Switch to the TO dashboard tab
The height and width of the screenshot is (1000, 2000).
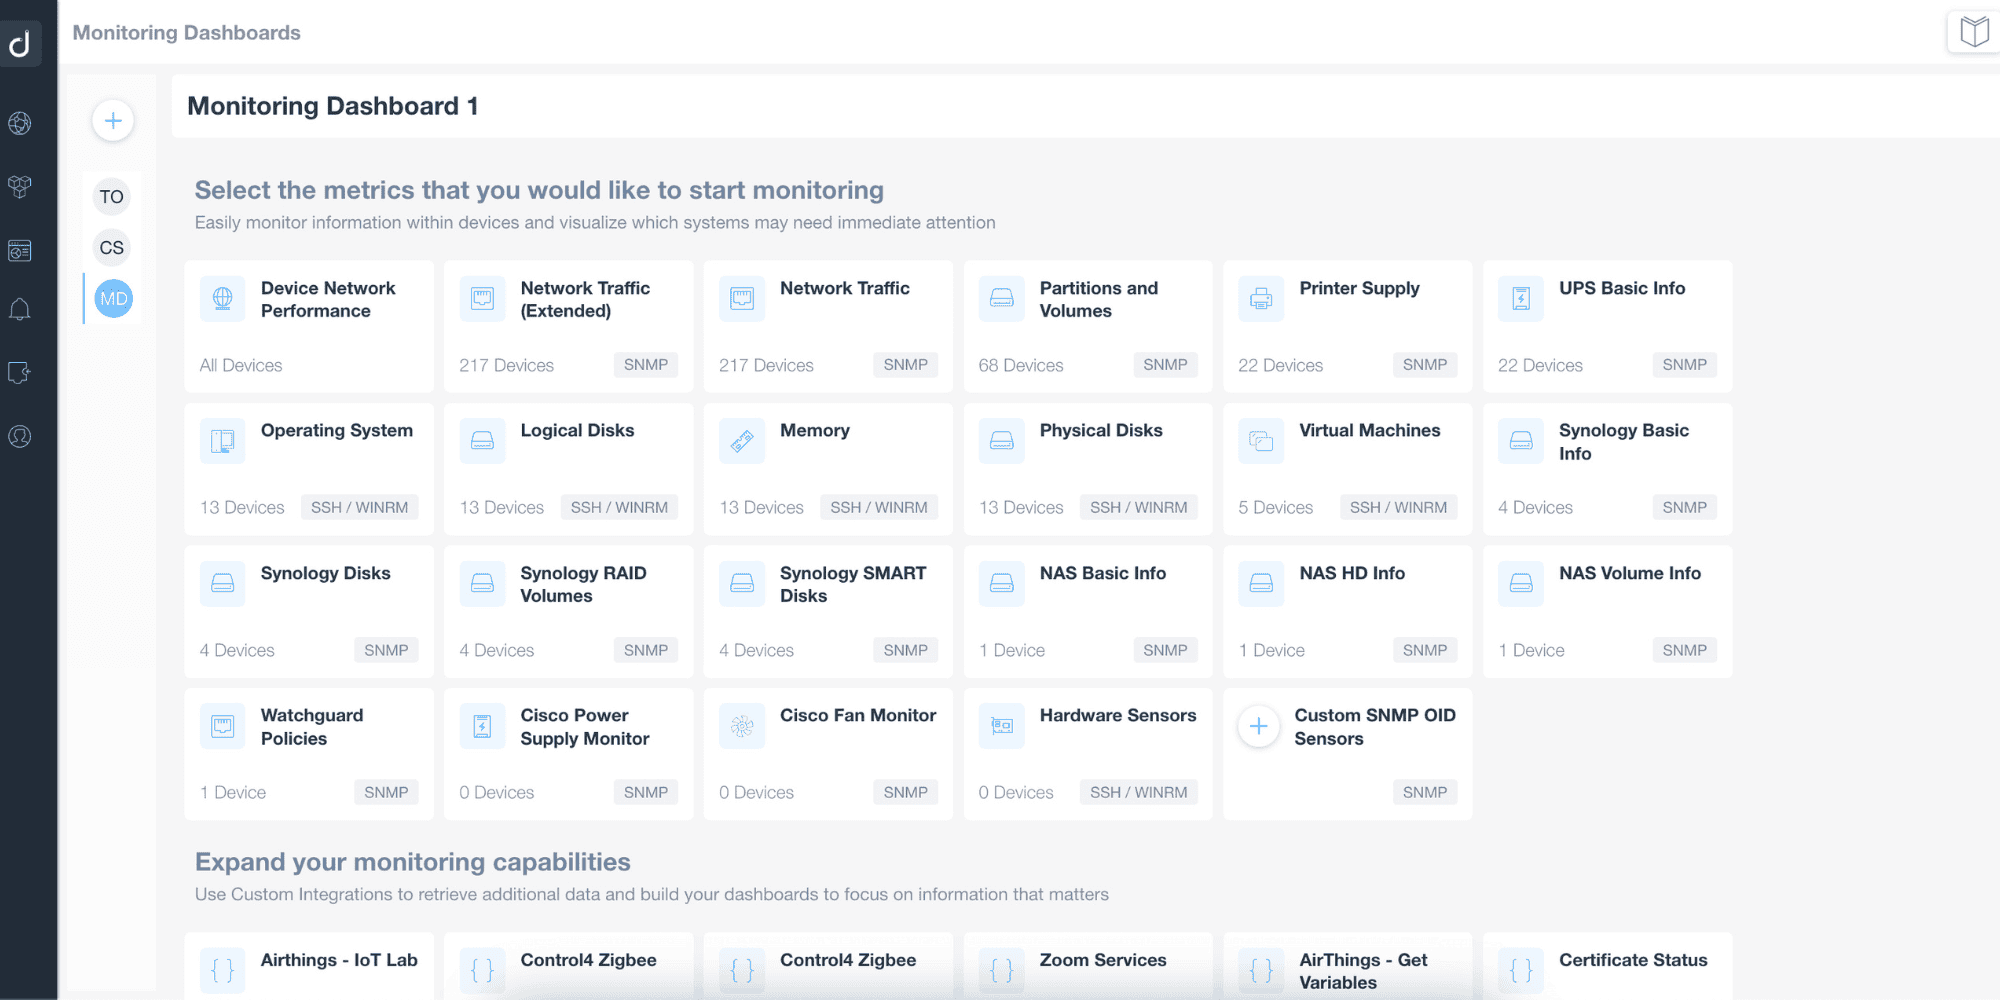[112, 197]
